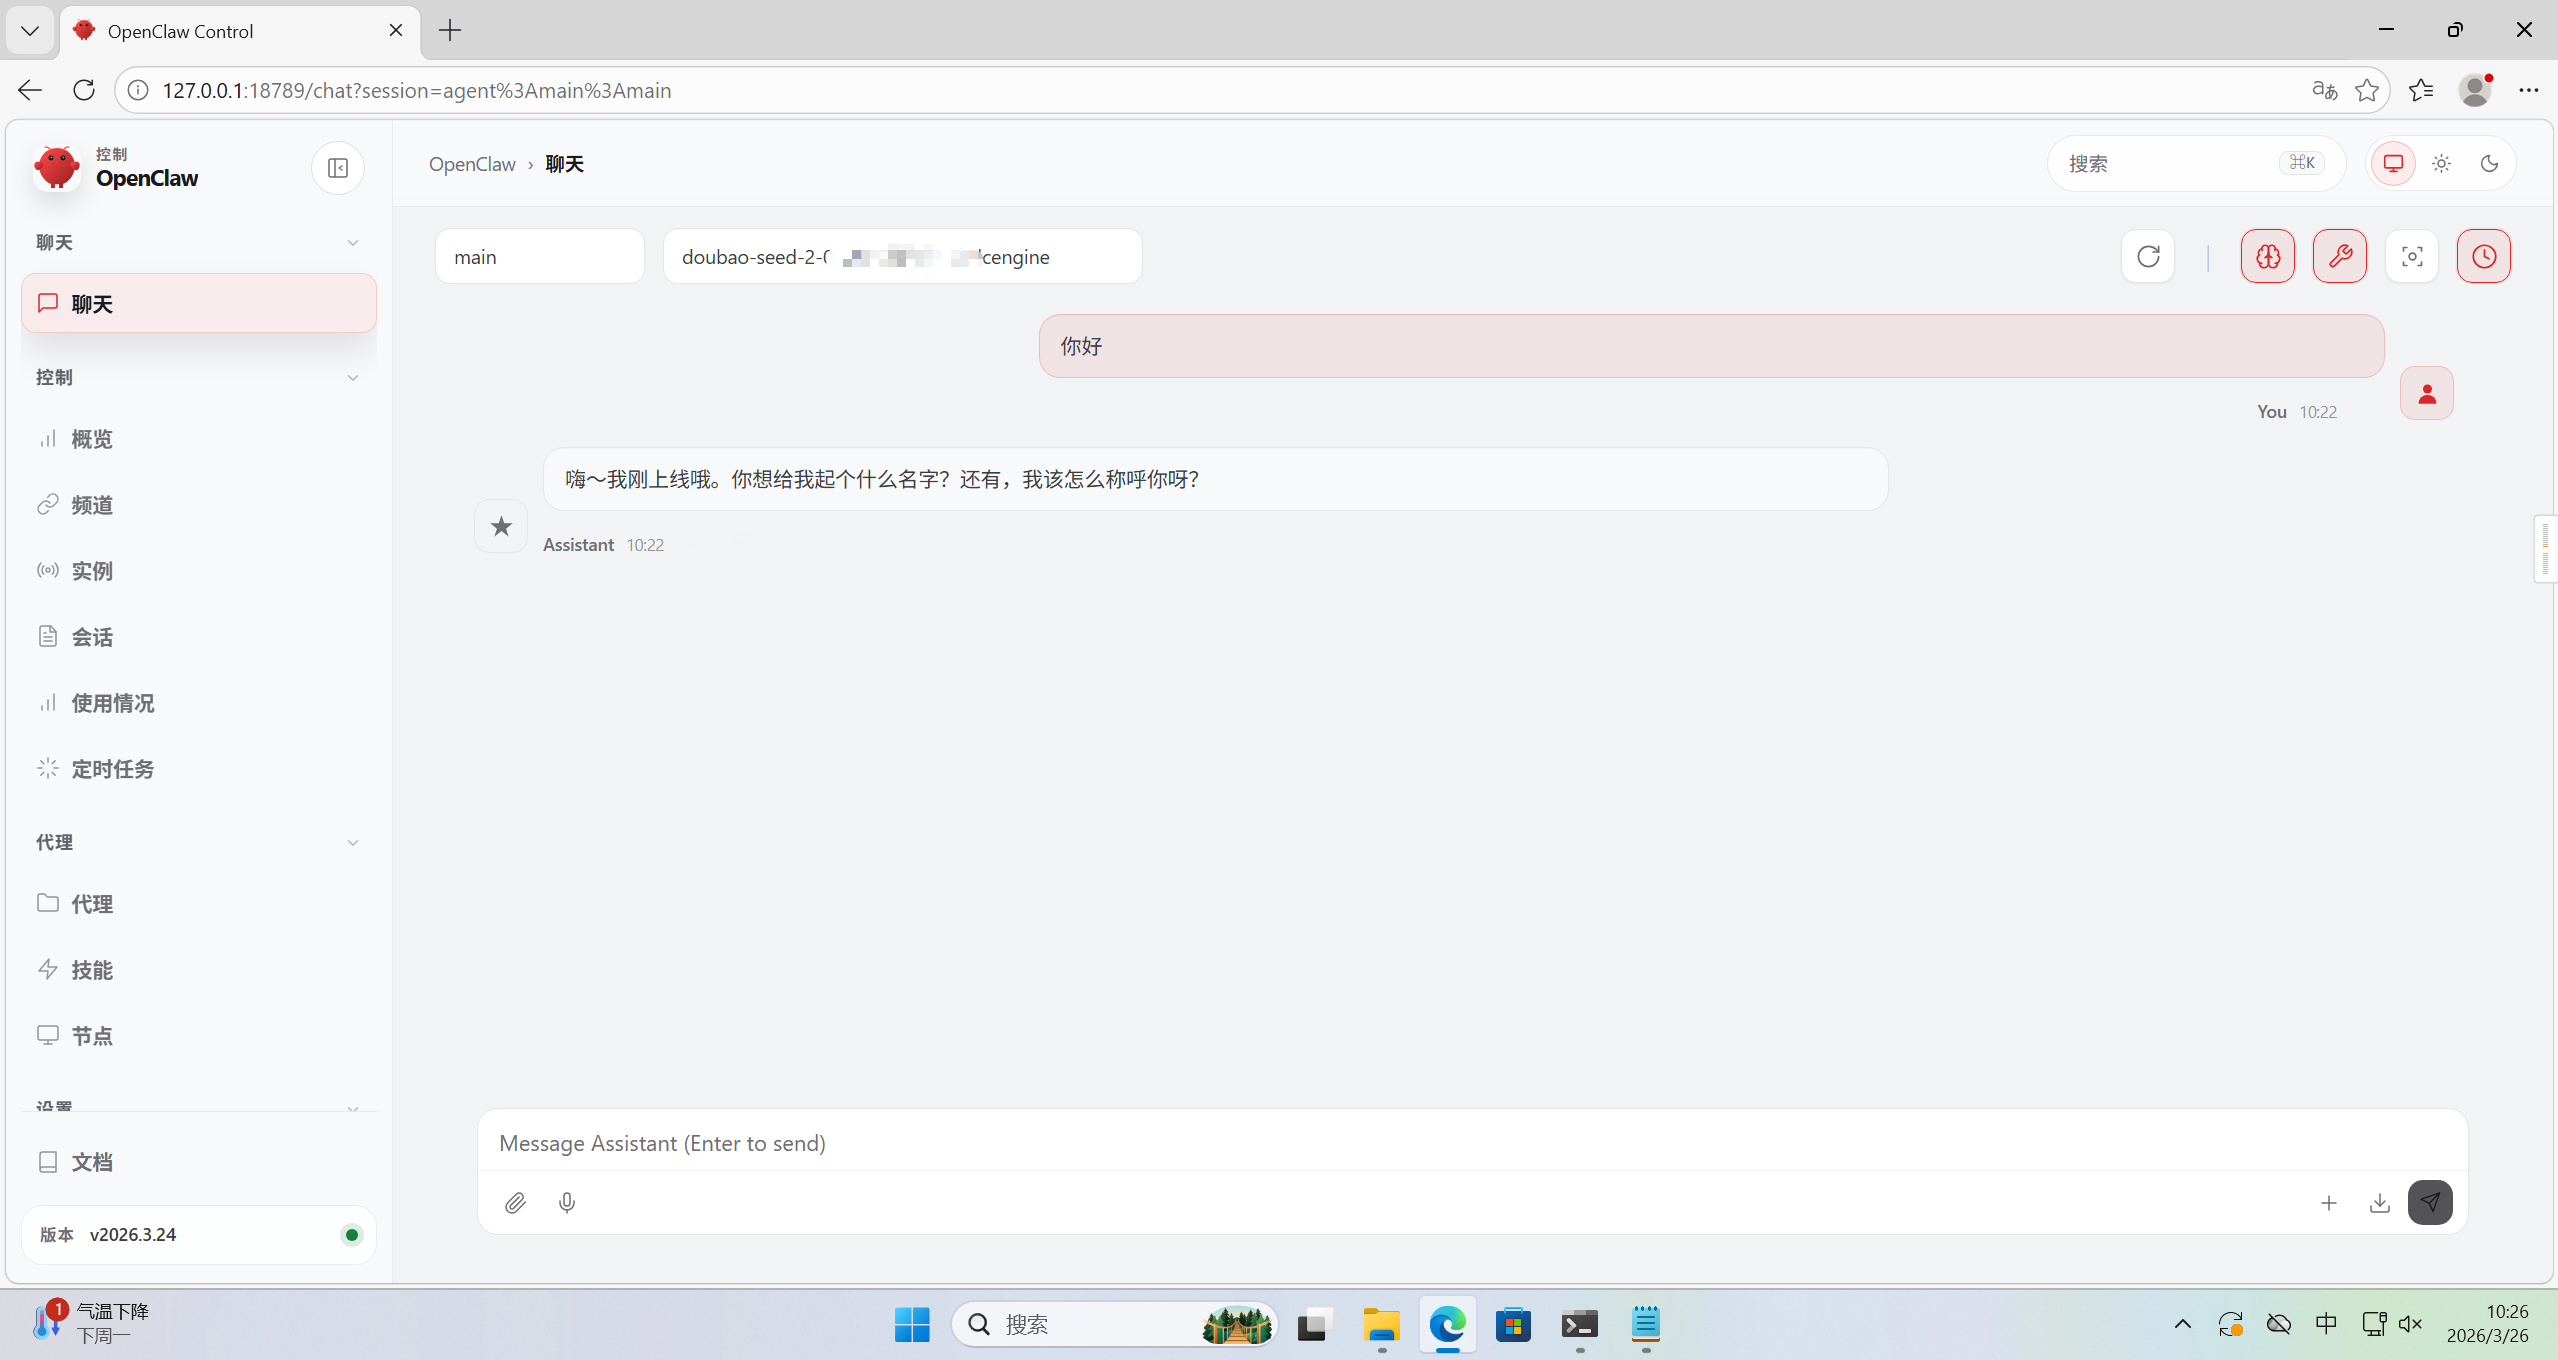Click the 你好 user message bubble
The image size is (2558, 1360).
(x=1711, y=346)
